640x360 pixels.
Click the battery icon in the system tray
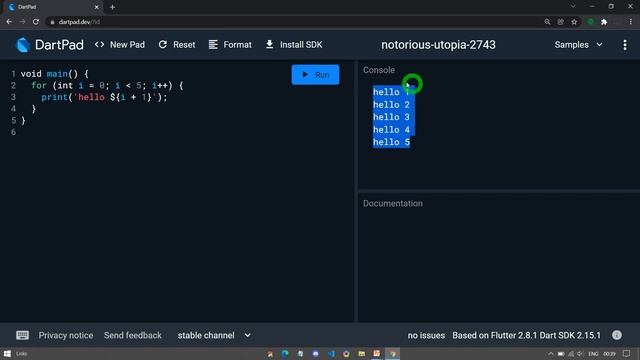(561, 354)
